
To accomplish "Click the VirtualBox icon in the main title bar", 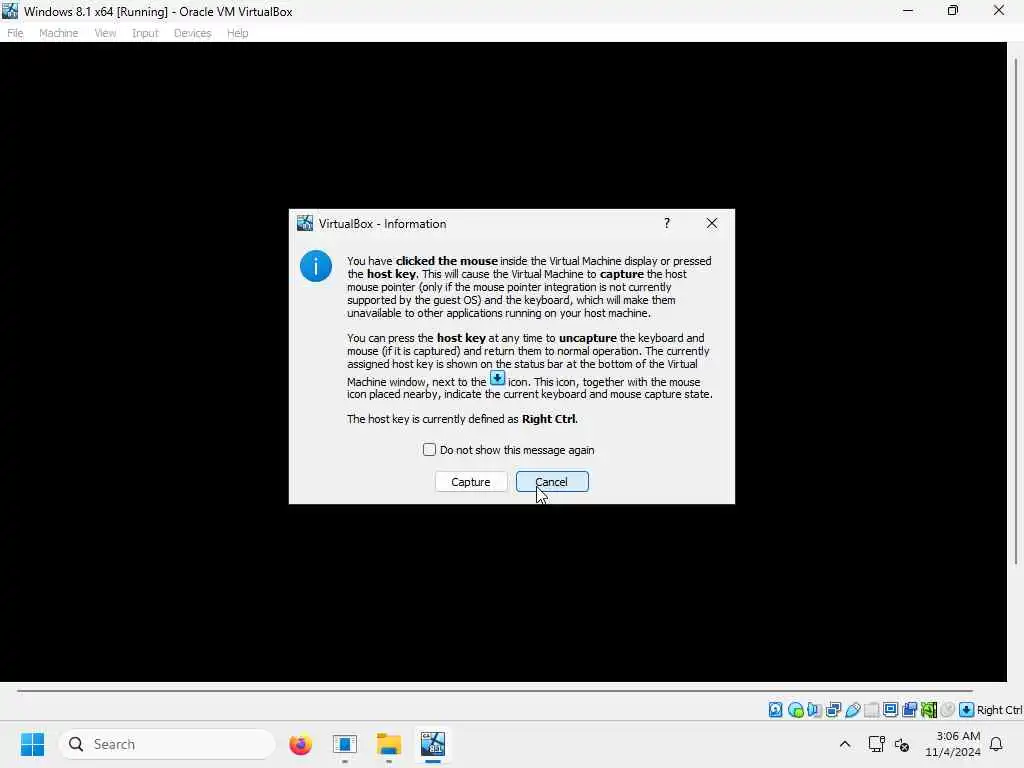I will pos(10,11).
